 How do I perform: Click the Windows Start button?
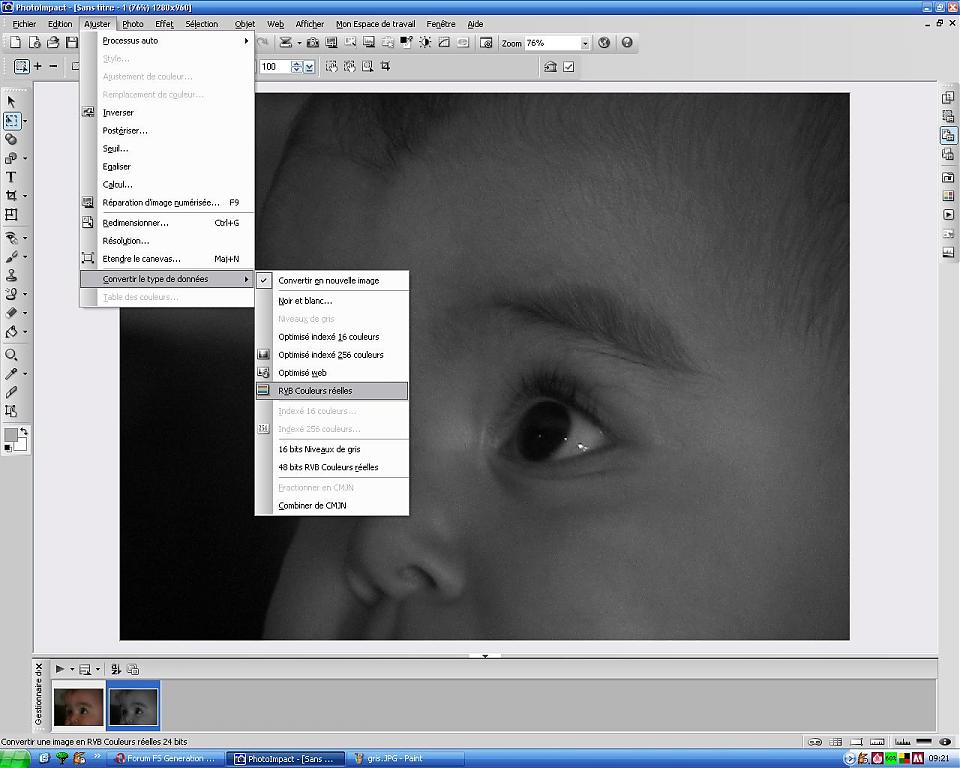[x=15, y=759]
